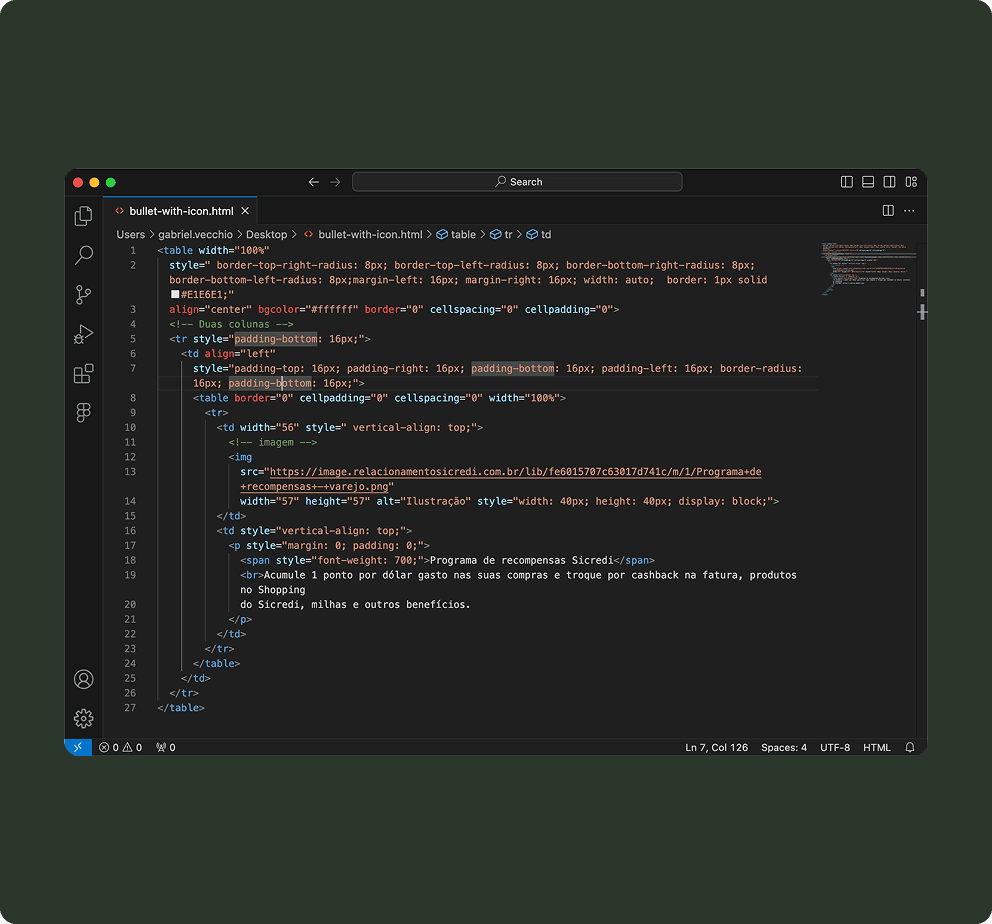The width and height of the screenshot is (992, 924).
Task: Toggle the primary side bar layout
Action: (x=846, y=182)
